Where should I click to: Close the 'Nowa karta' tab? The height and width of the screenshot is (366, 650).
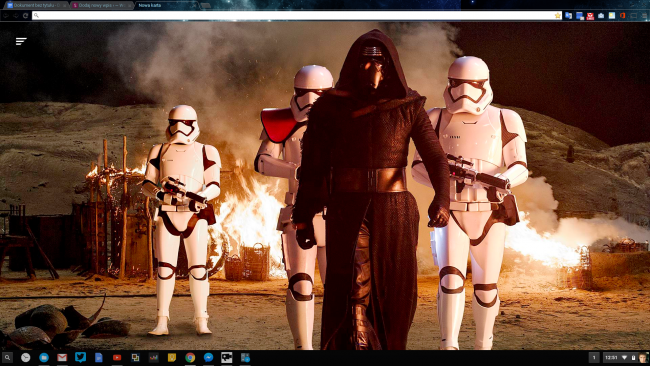[194, 5]
